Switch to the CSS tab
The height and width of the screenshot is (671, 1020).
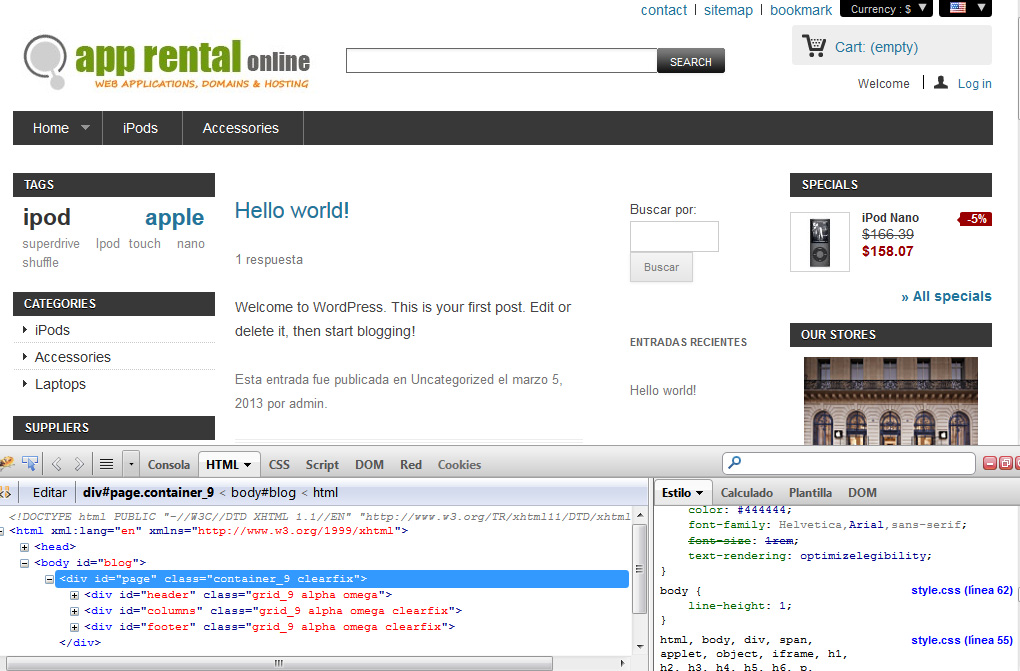pos(279,465)
